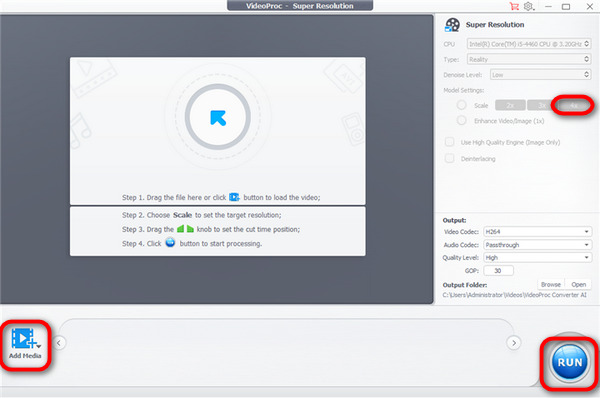Enable Use High Quality Engine checkbox

click(449, 142)
